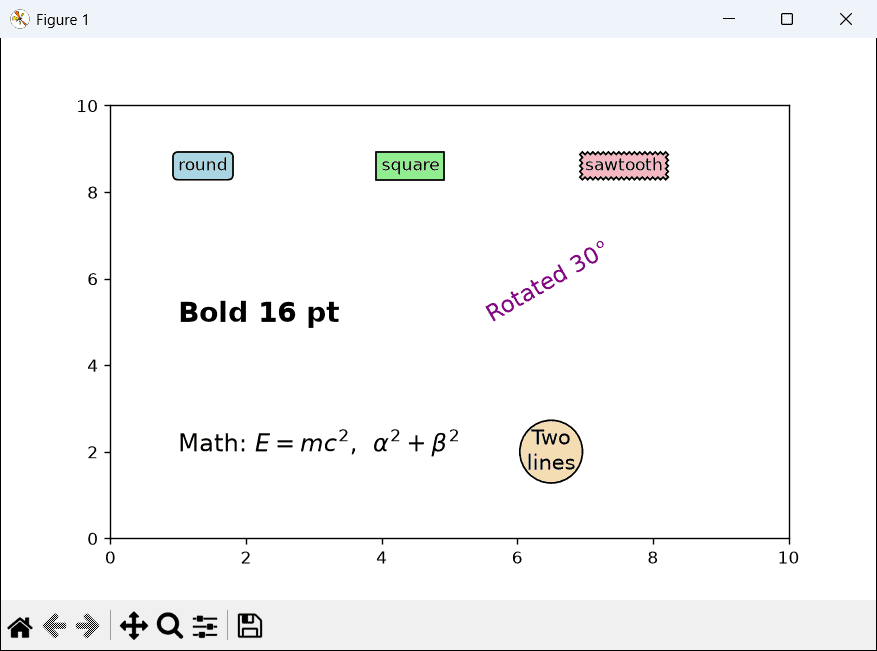Click the purple 'Rotated 30°' text
The height and width of the screenshot is (651, 877).
[545, 281]
